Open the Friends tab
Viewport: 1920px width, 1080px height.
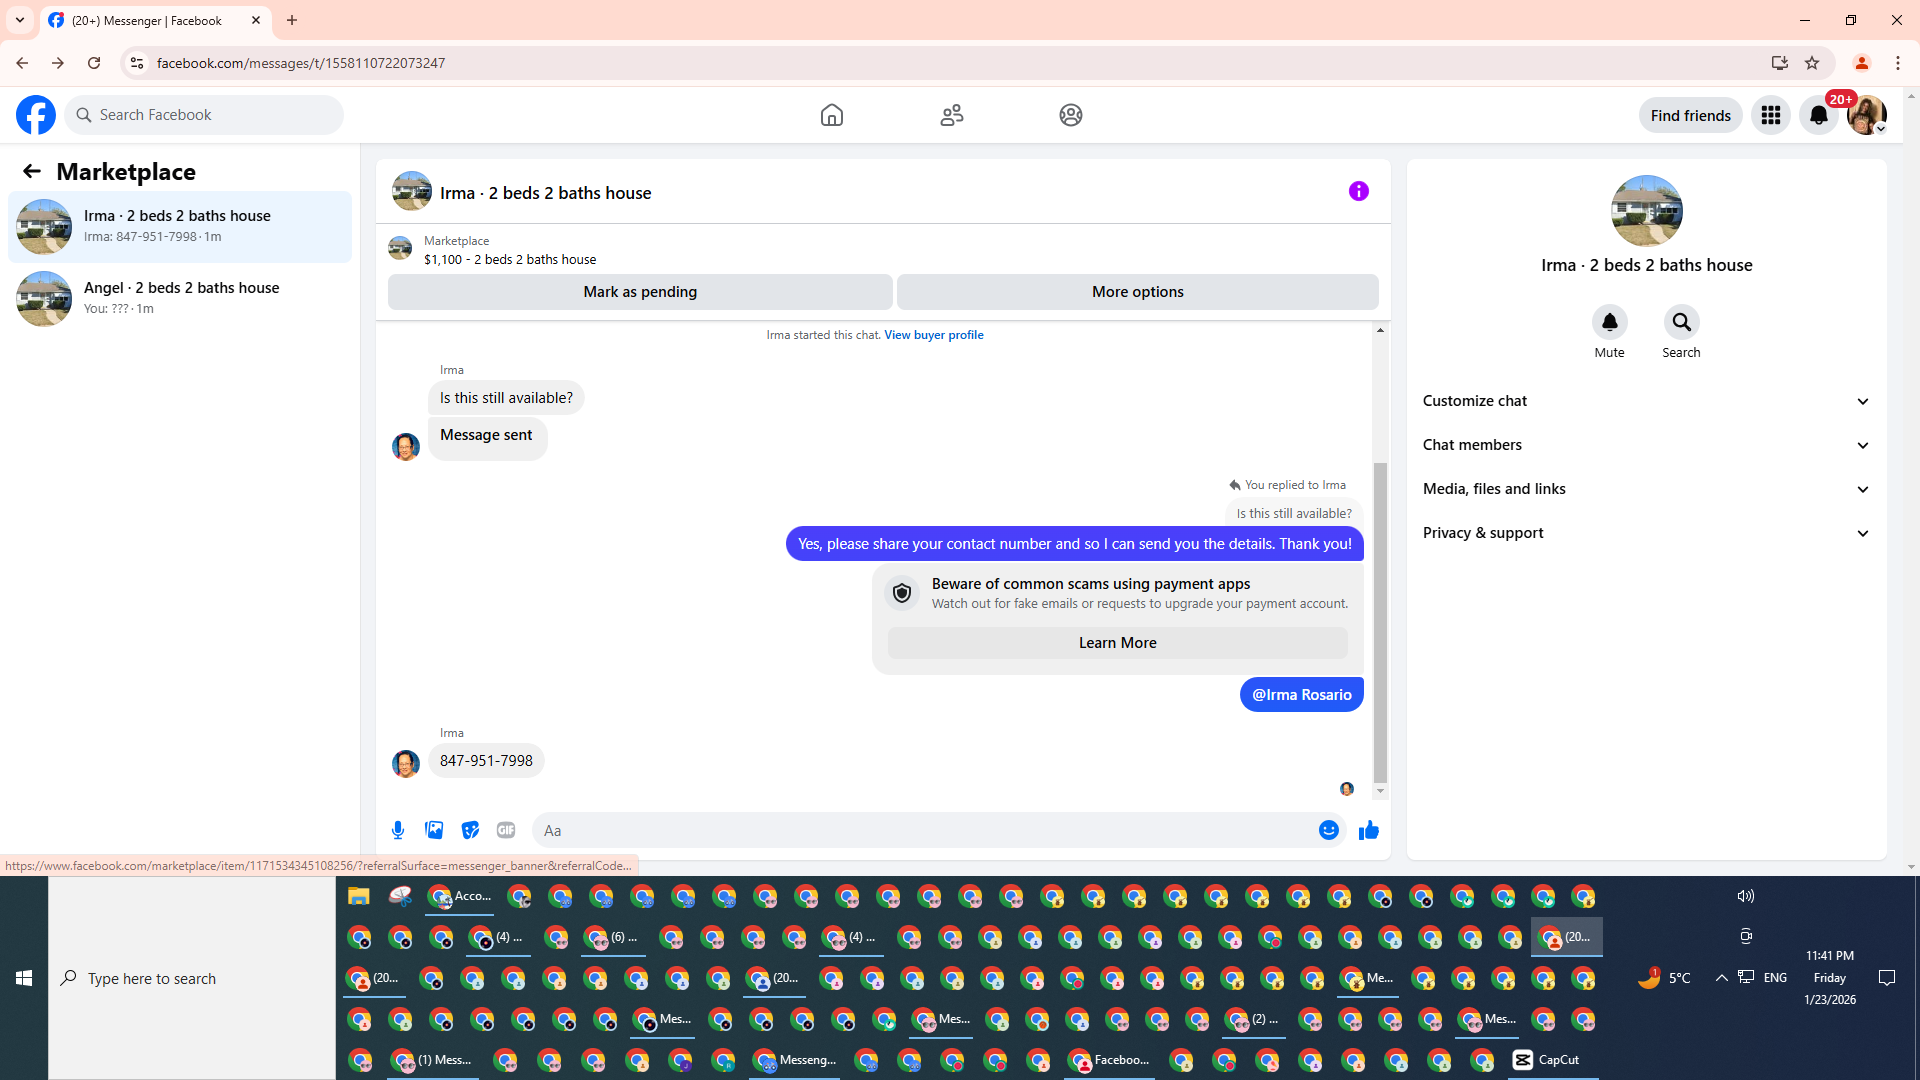click(x=951, y=115)
